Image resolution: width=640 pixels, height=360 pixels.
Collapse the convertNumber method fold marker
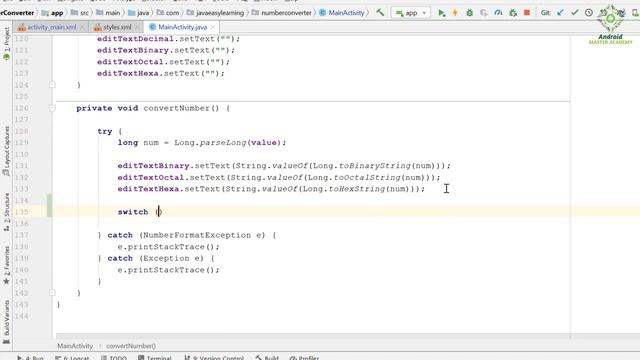[52, 108]
